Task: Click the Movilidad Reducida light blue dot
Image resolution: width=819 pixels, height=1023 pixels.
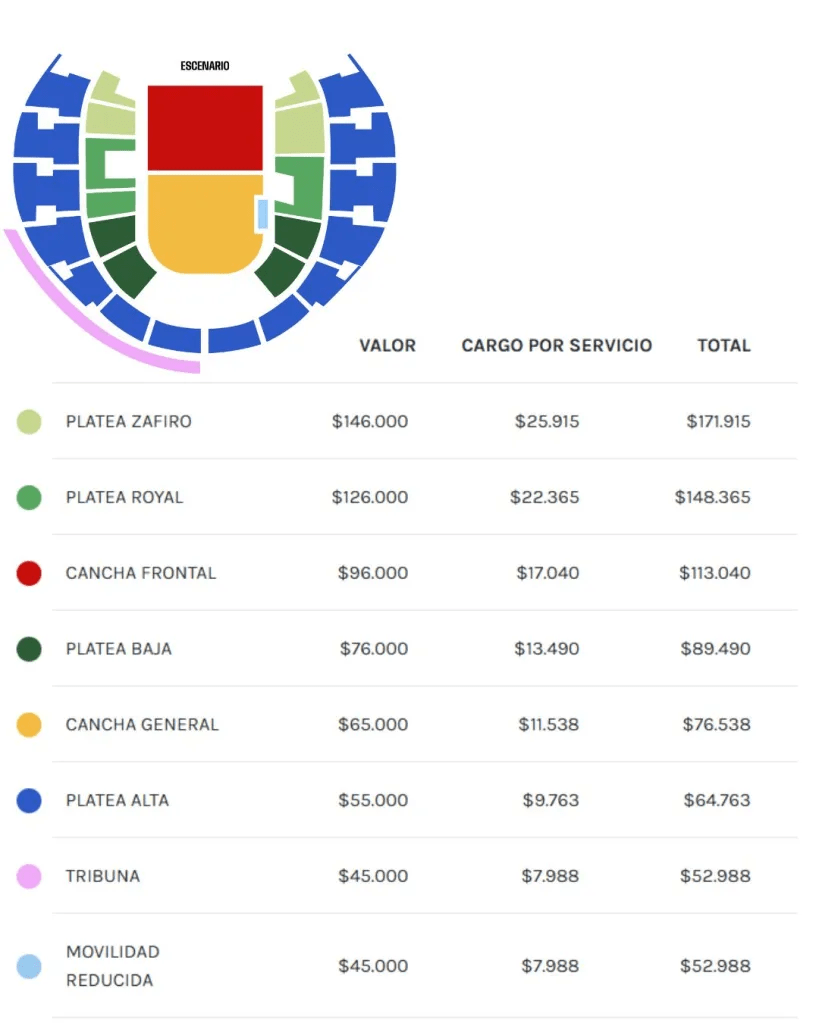Action: coord(29,966)
